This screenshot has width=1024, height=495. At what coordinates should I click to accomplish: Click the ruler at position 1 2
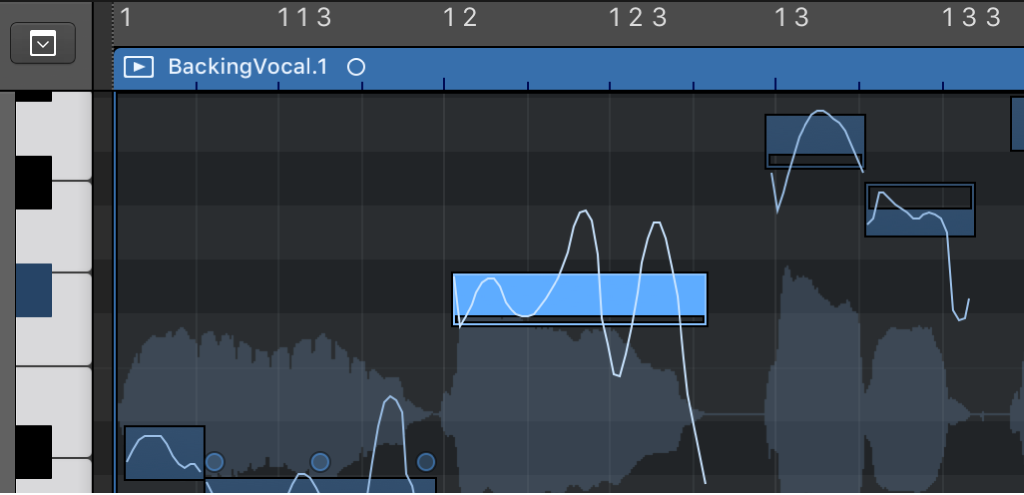pos(460,16)
